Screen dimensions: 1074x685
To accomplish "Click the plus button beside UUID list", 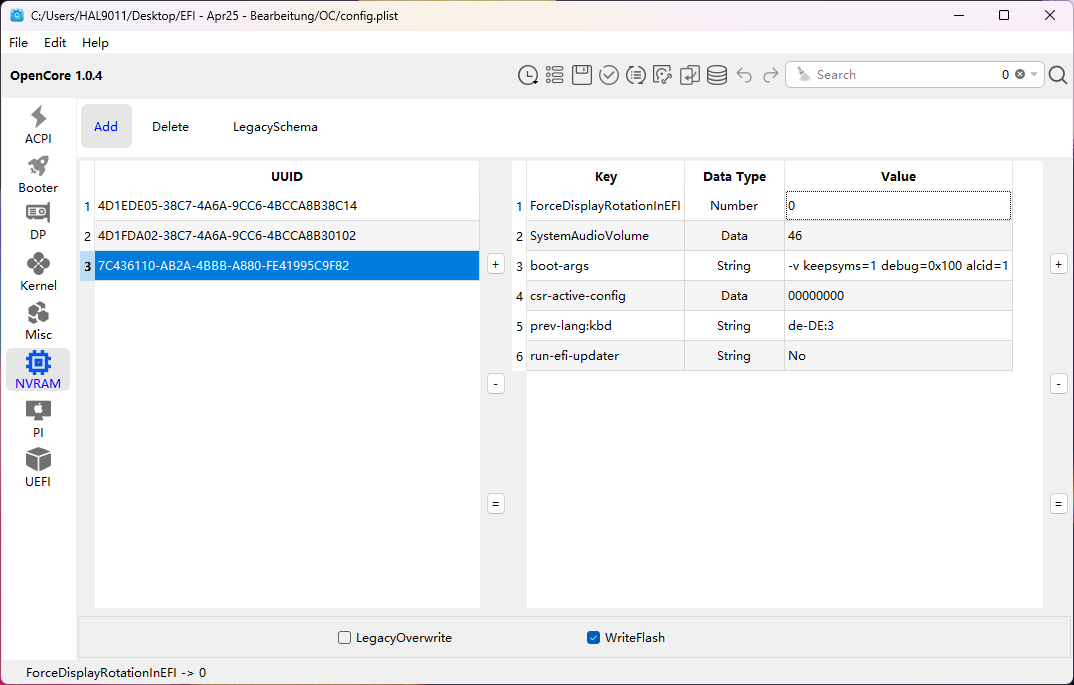I will click(x=496, y=264).
